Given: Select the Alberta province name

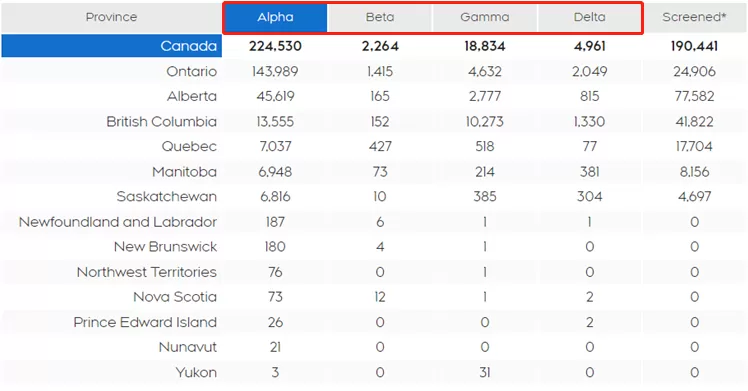Looking at the screenshot, I should tap(192, 96).
